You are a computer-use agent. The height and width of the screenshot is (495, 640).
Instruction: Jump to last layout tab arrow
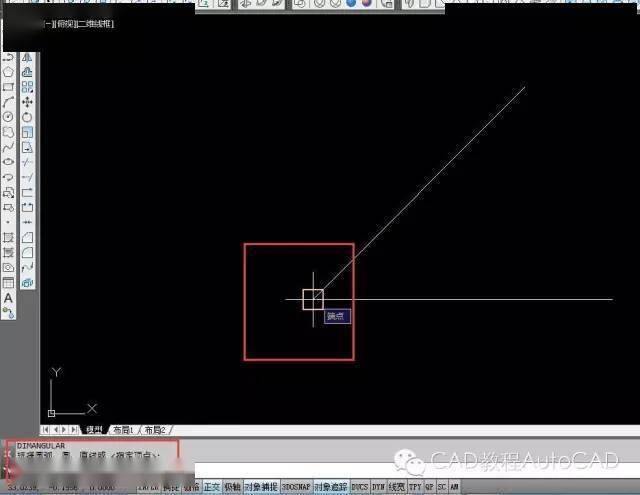click(74, 430)
